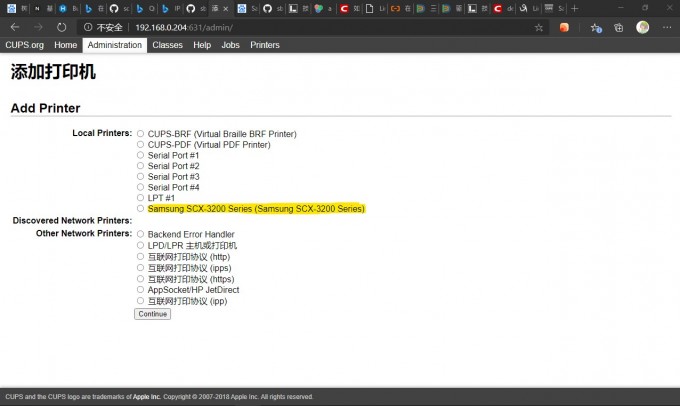
Task: Open the Collections icon in toolbar
Action: (619, 27)
